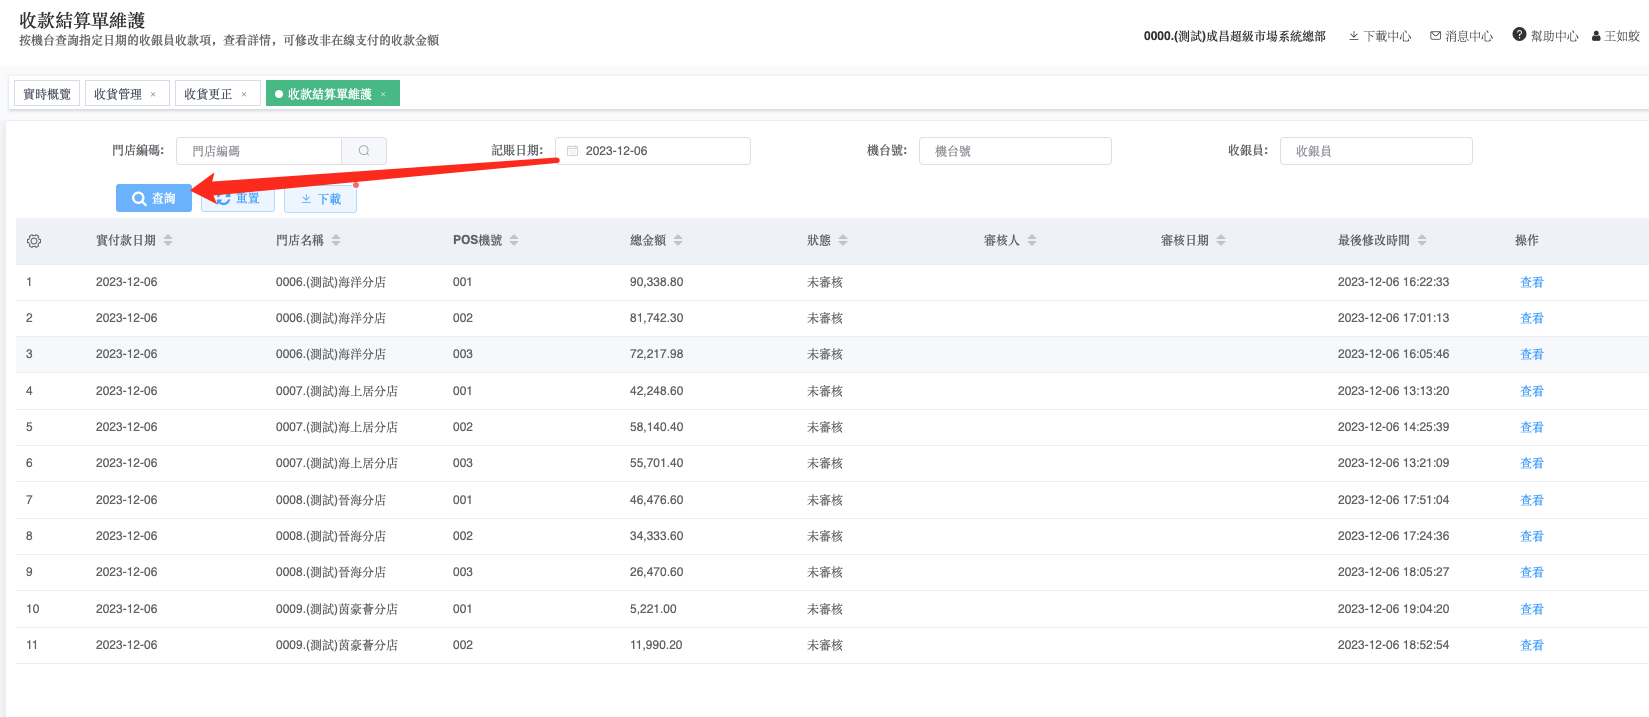This screenshot has height=717, width=1649.
Task: Sort by 總金額 column
Action: 678,240
